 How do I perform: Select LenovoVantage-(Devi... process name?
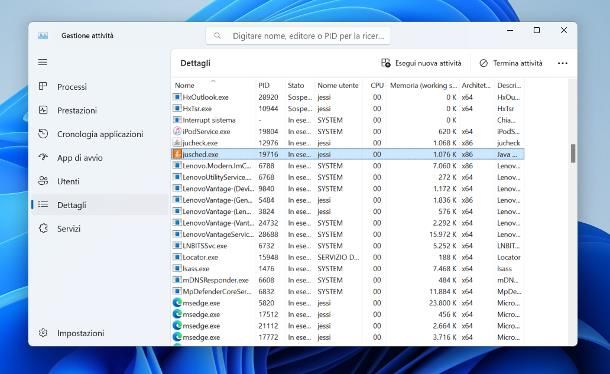(x=218, y=188)
